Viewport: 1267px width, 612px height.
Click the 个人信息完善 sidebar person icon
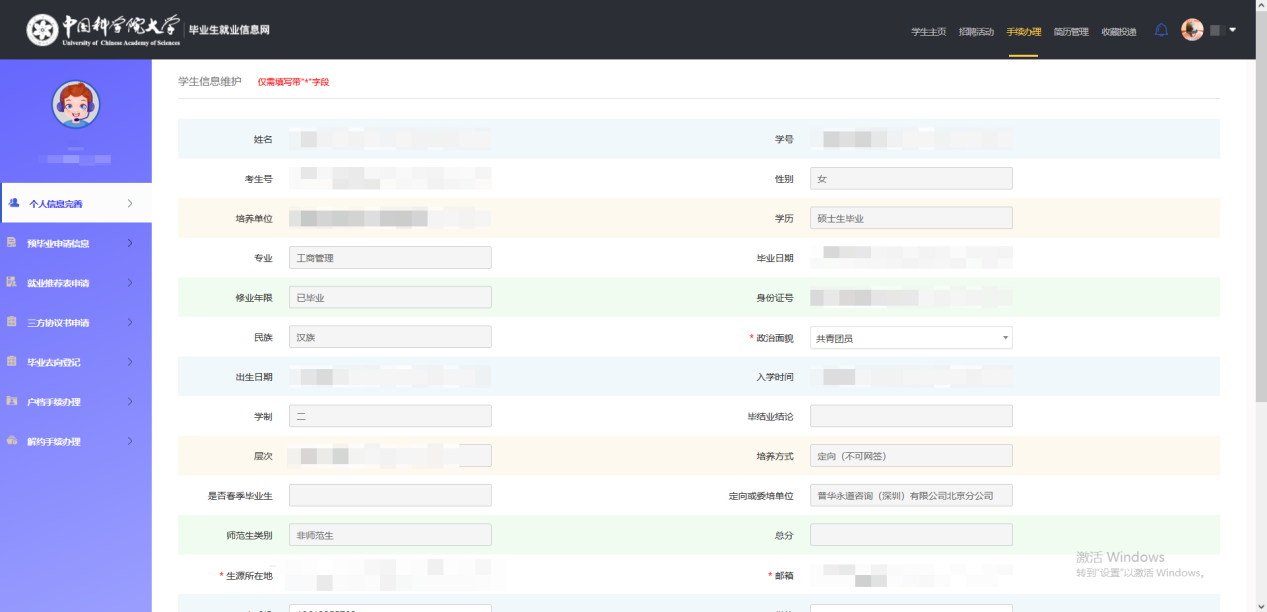(x=14, y=203)
